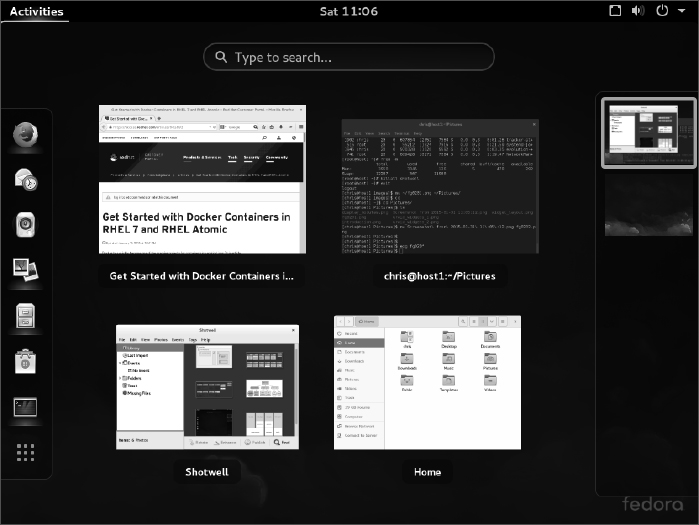Switch to the second empty workspace

click(x=649, y=205)
